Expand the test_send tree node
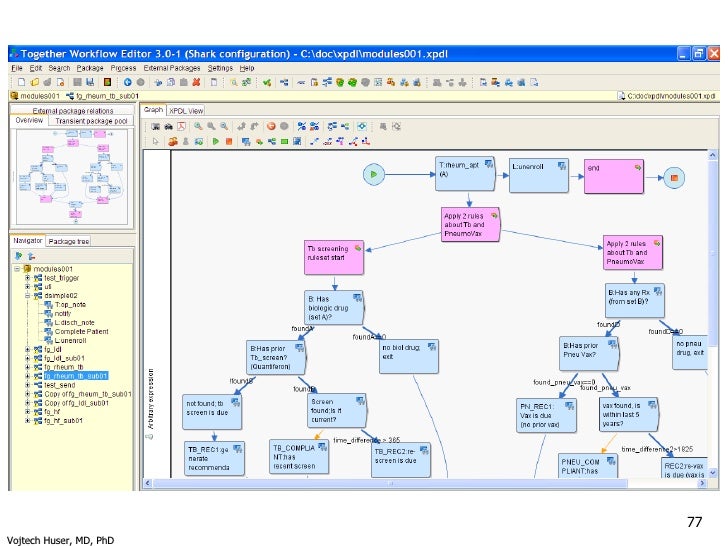This screenshot has height=546, width=728. 27,385
